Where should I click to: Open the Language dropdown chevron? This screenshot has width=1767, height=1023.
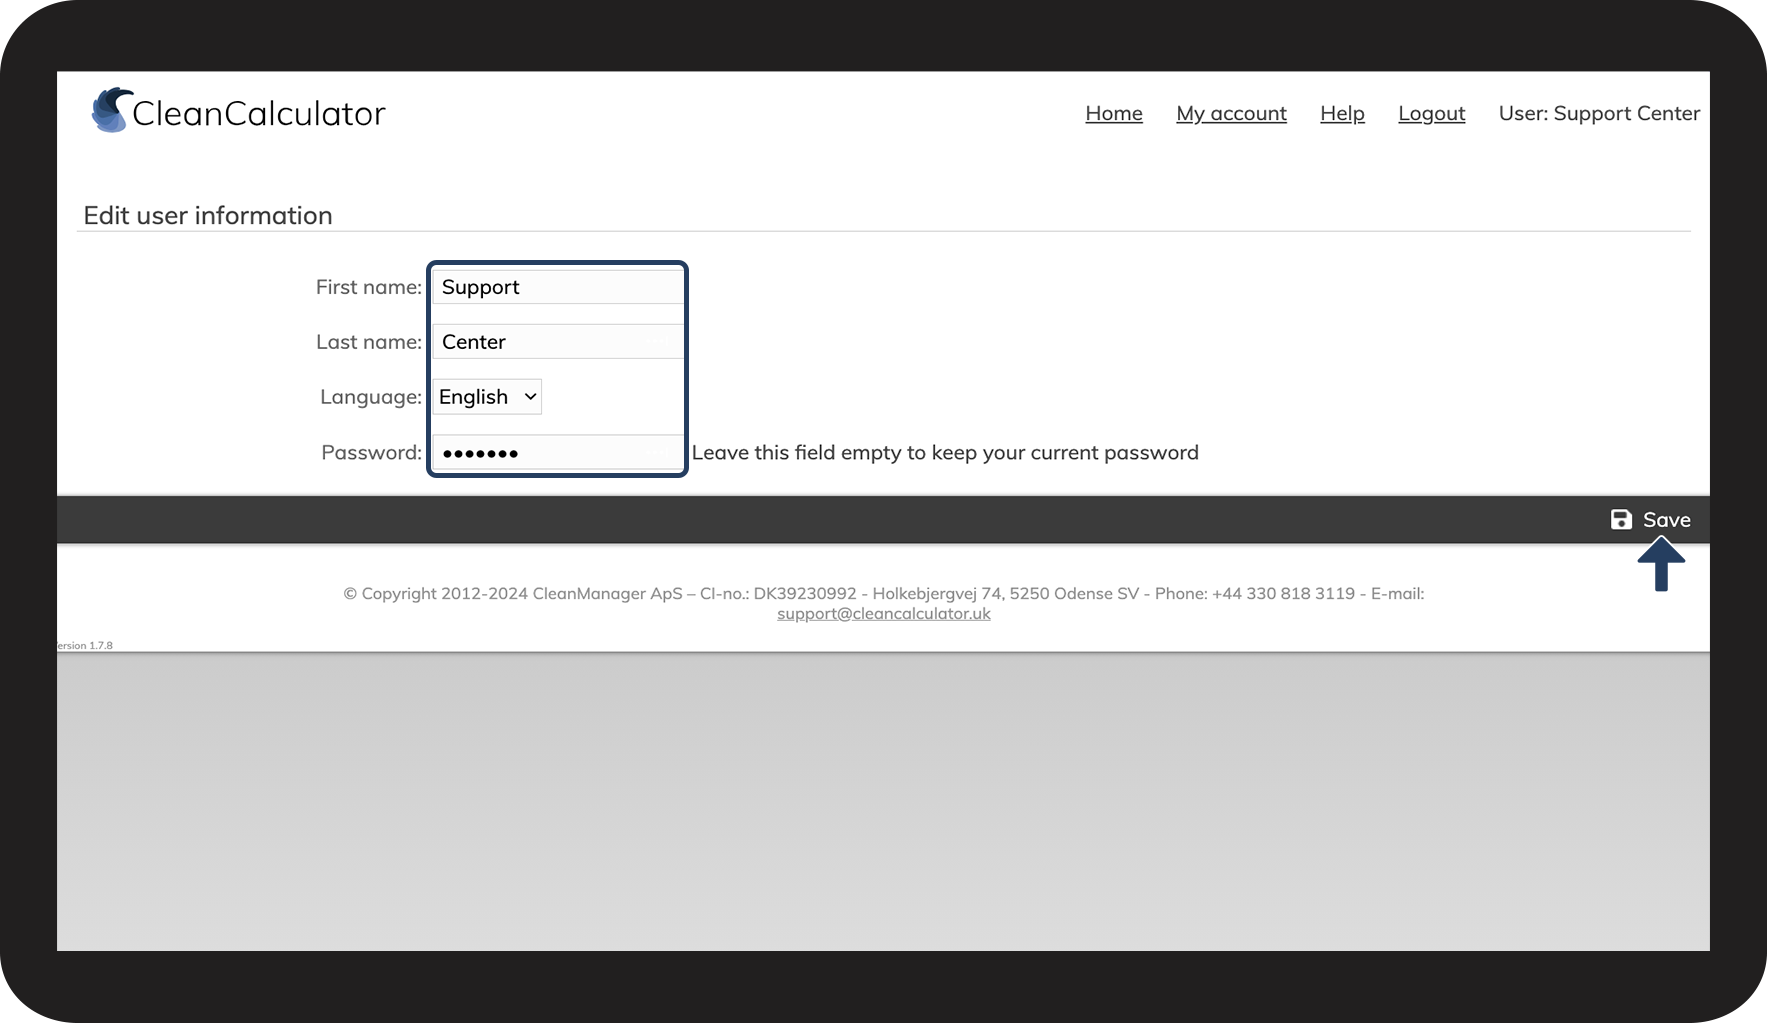530,397
